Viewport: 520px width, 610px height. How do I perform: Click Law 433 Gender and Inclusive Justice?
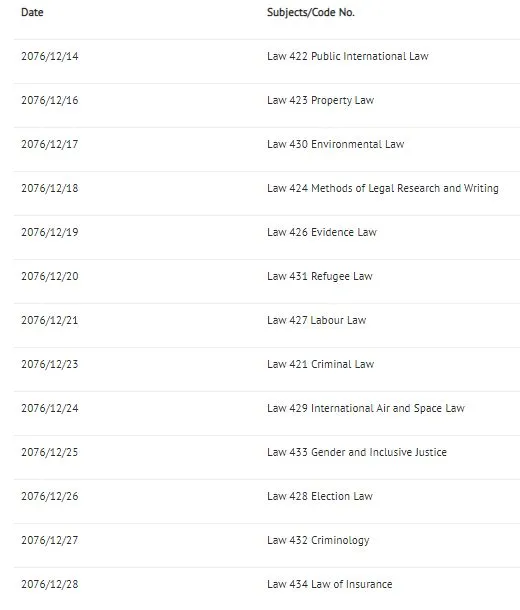click(x=357, y=452)
